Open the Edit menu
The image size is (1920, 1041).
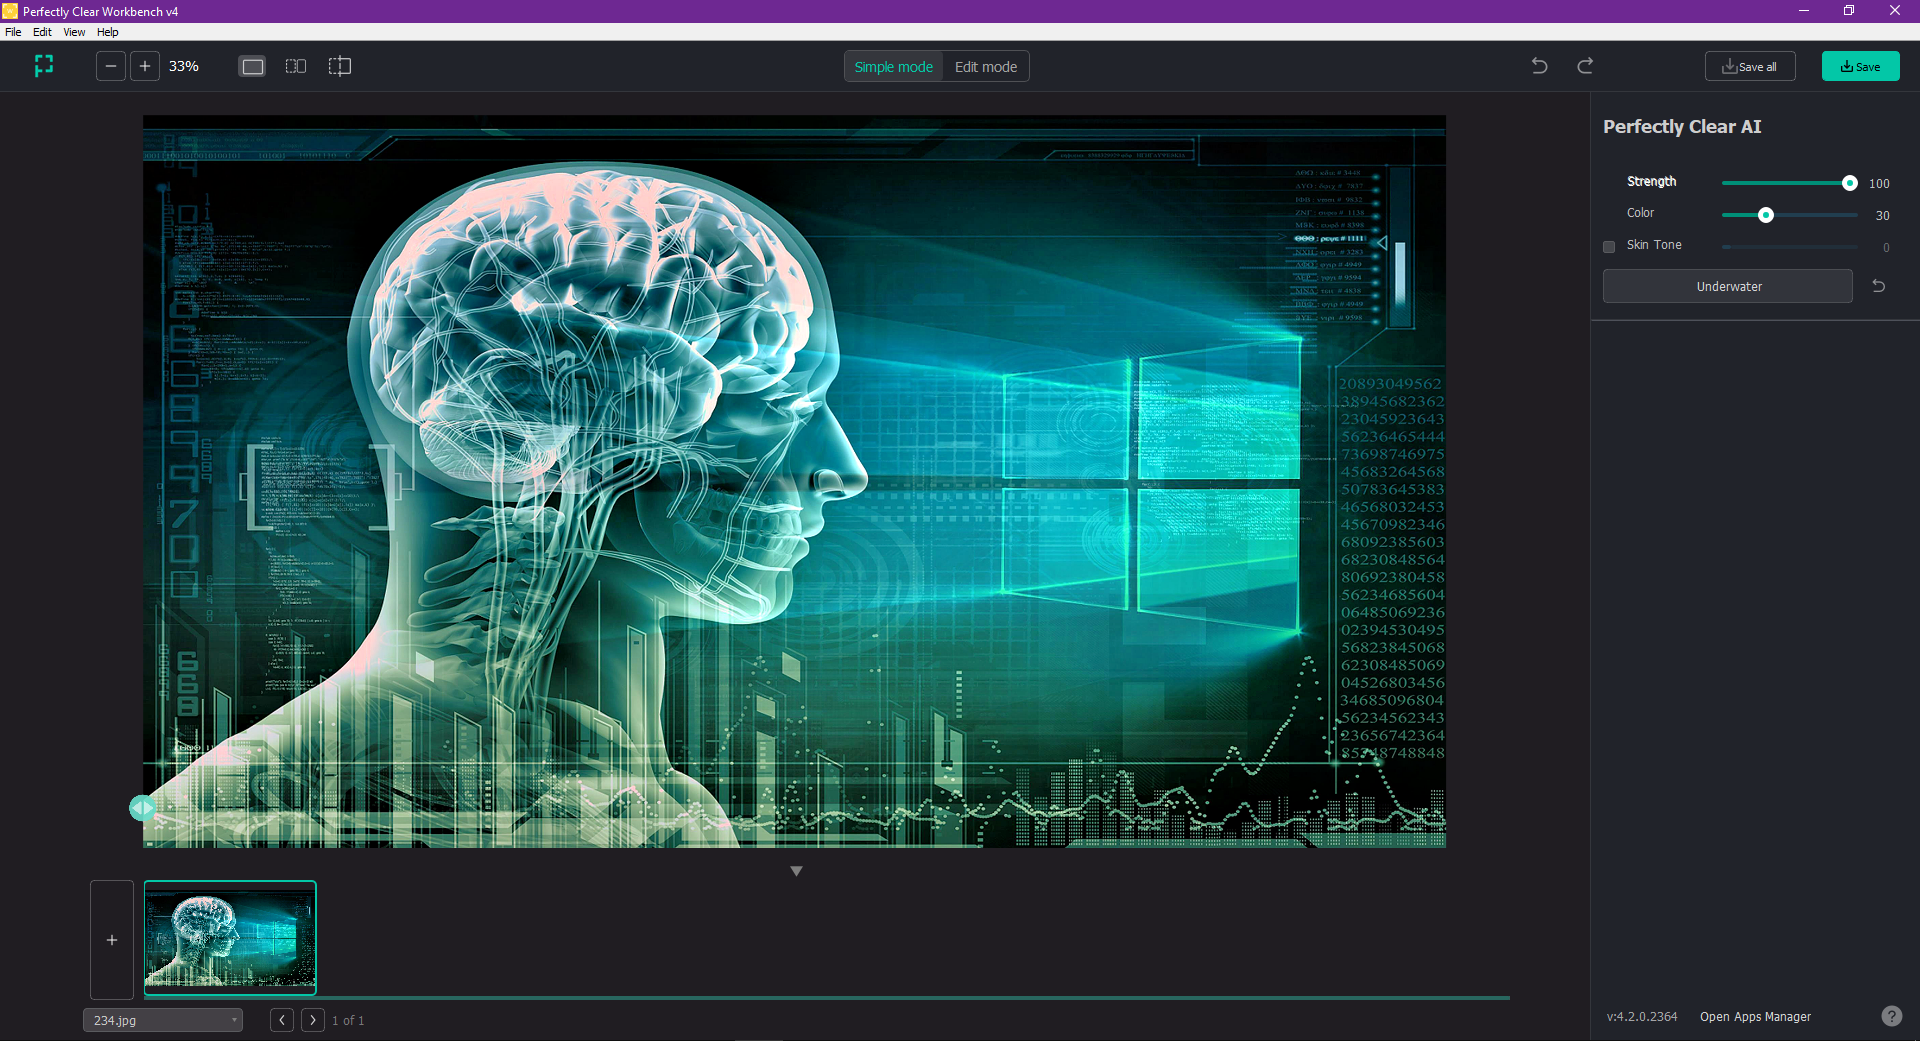[42, 32]
